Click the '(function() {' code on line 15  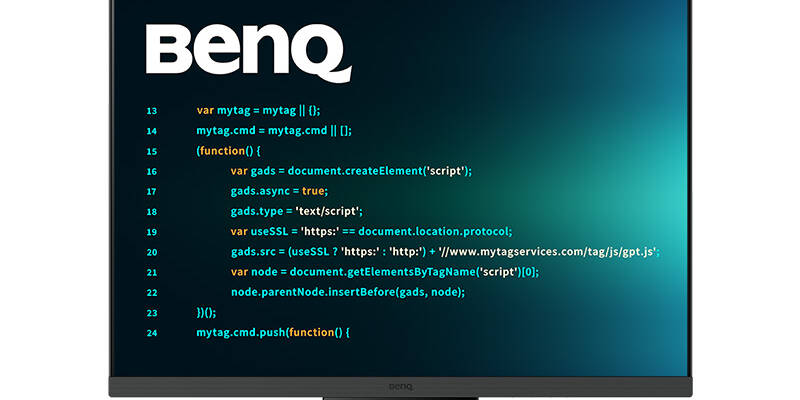229,151
